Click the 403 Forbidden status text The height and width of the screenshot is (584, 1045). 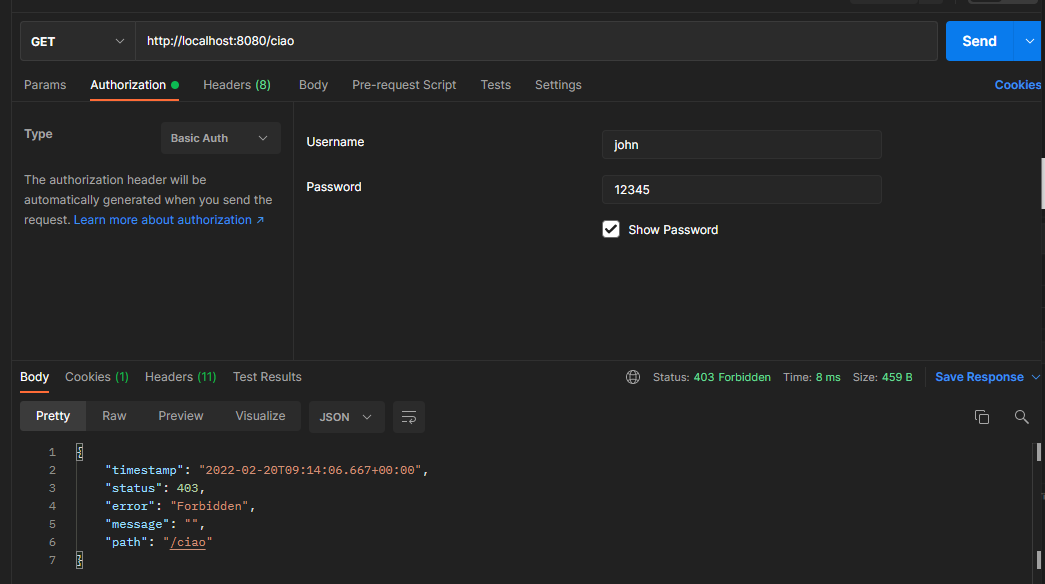tap(732, 377)
